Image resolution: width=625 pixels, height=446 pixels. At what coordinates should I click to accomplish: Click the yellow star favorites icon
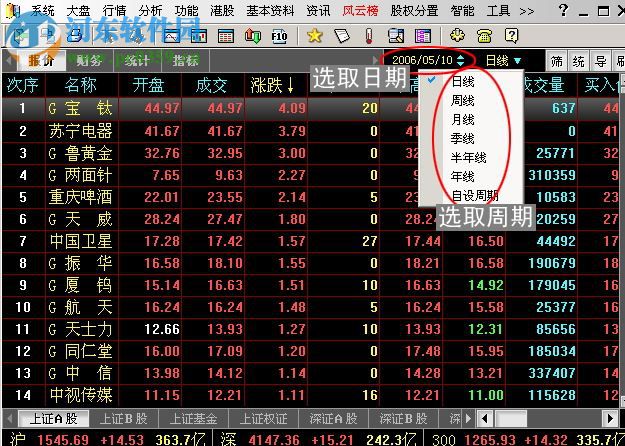(314, 36)
